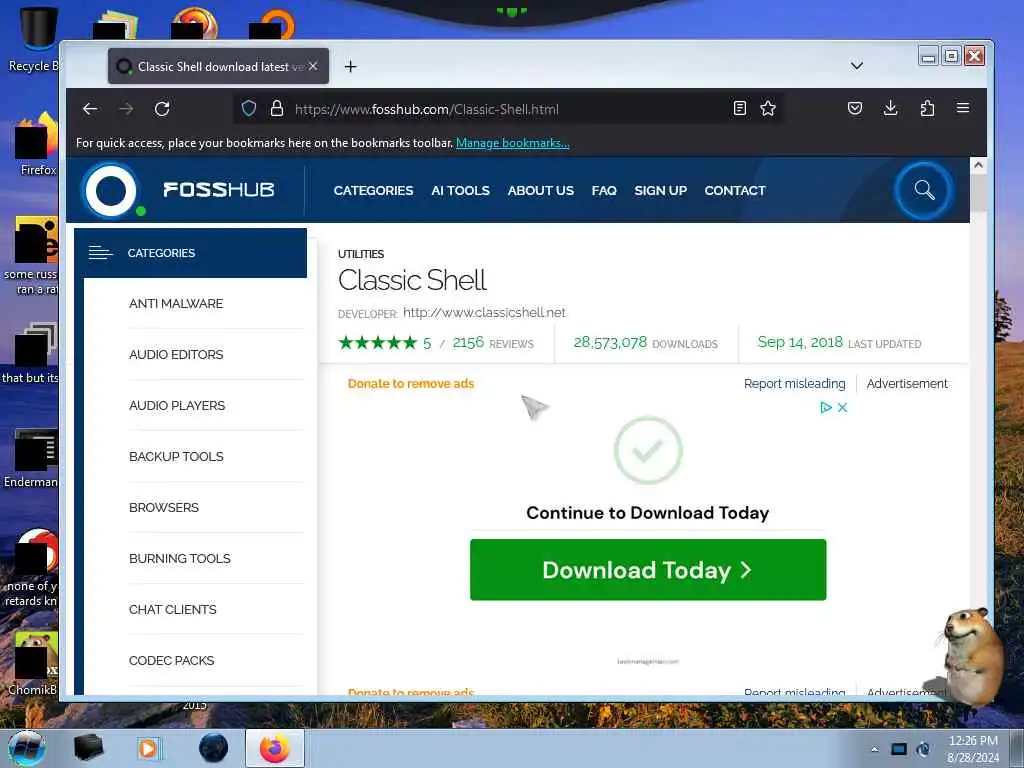Toggle the sidebar categories list icon

(x=100, y=253)
